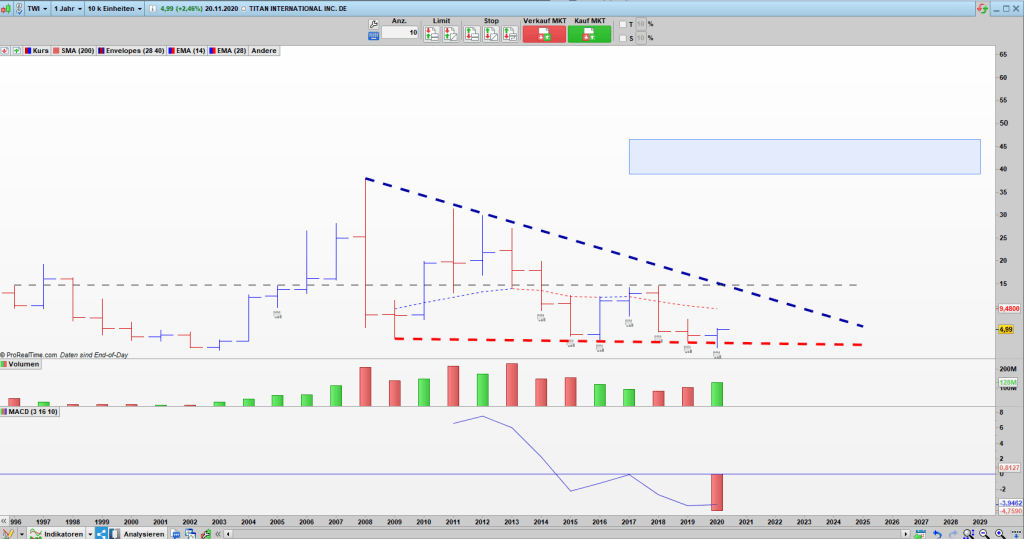Enable the S stop percent checkbox
This screenshot has height=539, width=1024.
click(622, 39)
